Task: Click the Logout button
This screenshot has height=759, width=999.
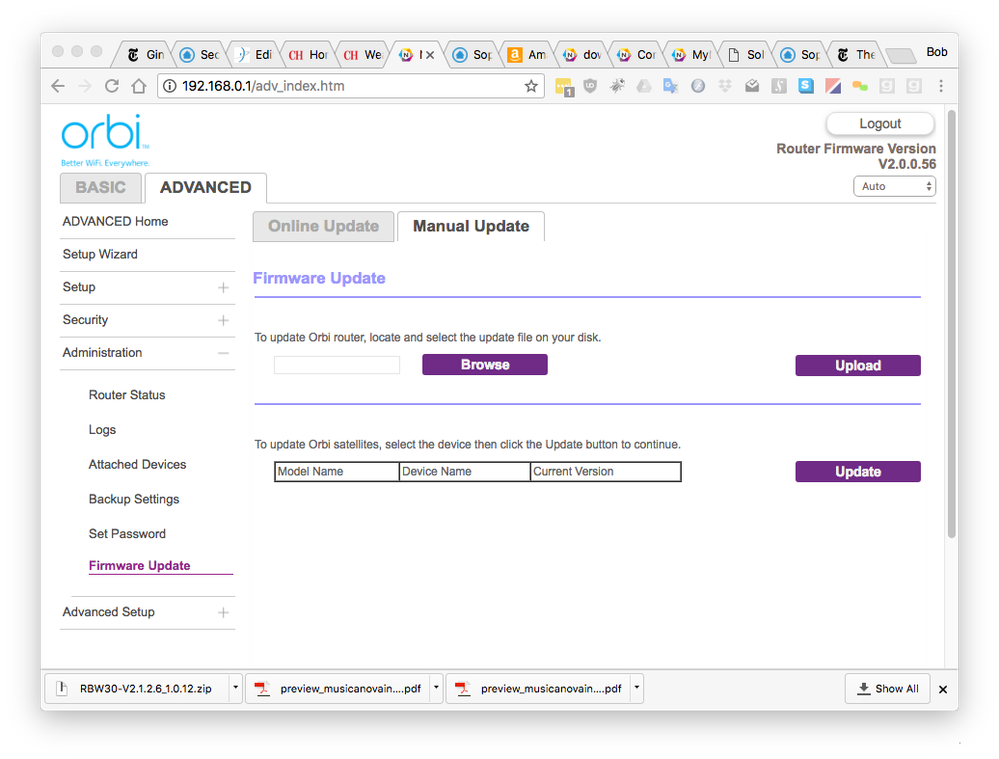Action: point(880,124)
